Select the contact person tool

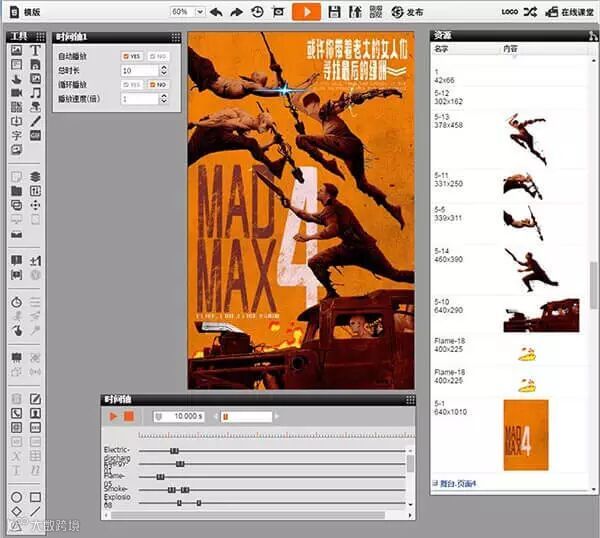[x=35, y=414]
